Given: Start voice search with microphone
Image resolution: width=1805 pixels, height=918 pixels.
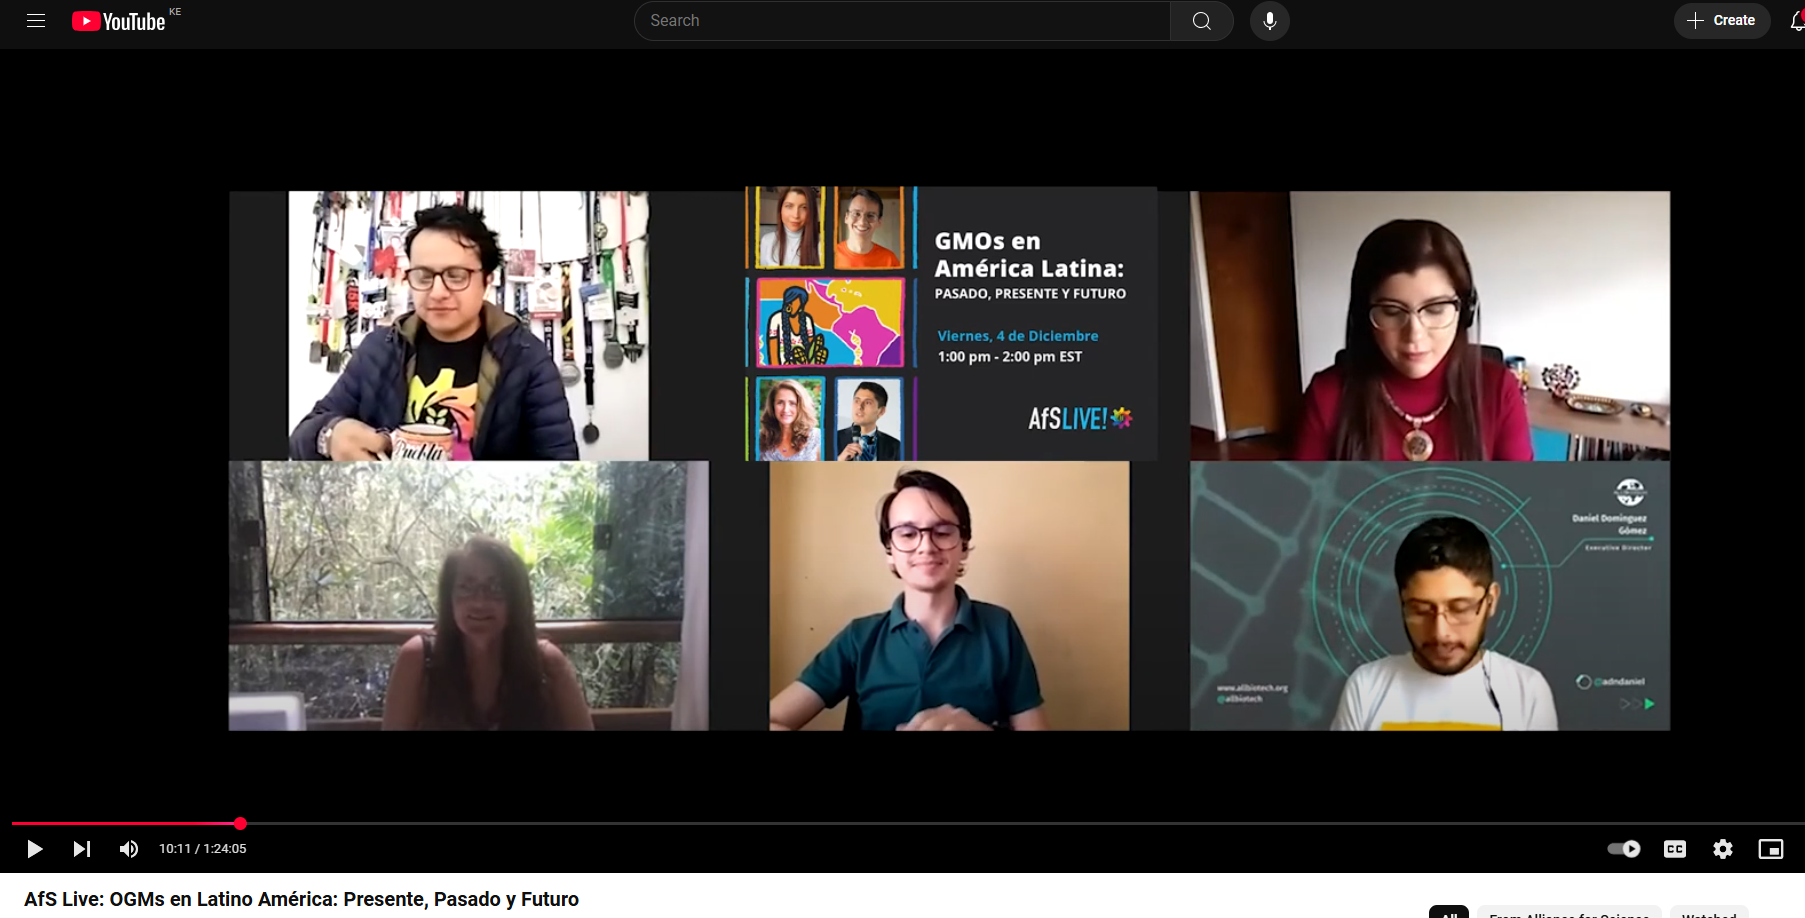Looking at the screenshot, I should [1270, 21].
